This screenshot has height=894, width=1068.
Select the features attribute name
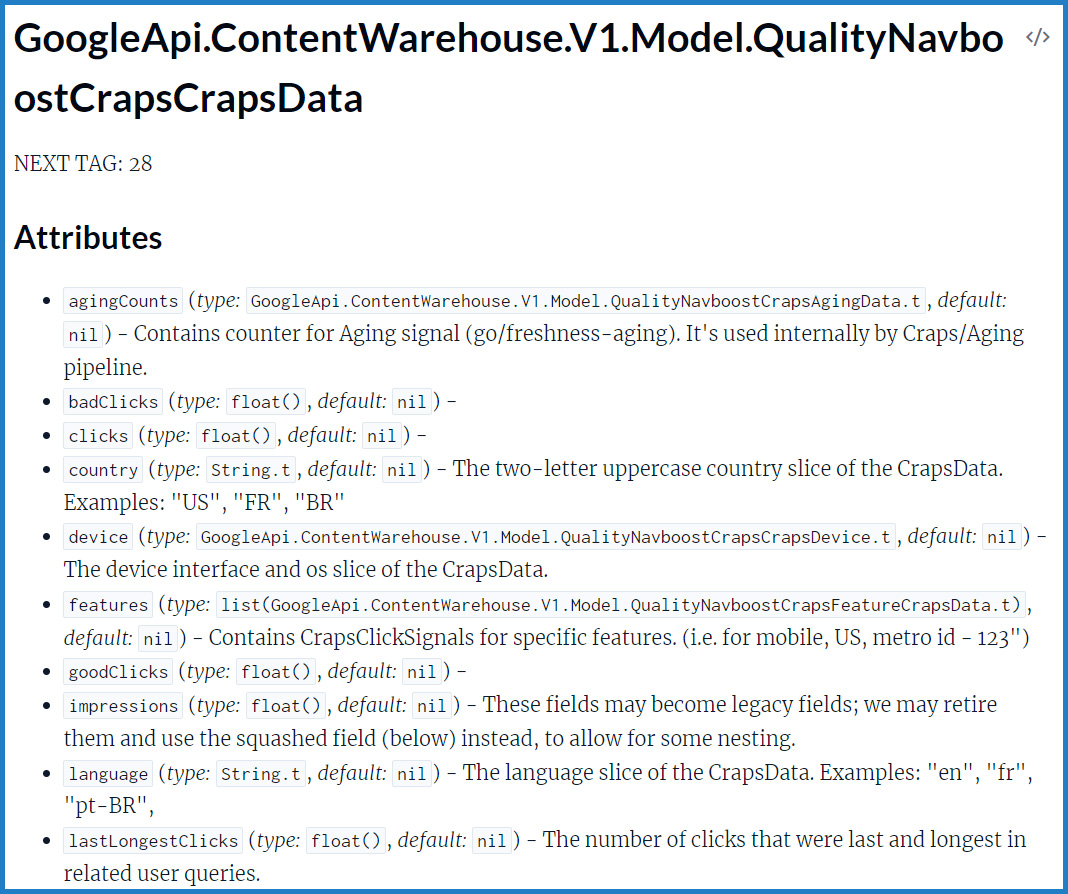click(108, 605)
